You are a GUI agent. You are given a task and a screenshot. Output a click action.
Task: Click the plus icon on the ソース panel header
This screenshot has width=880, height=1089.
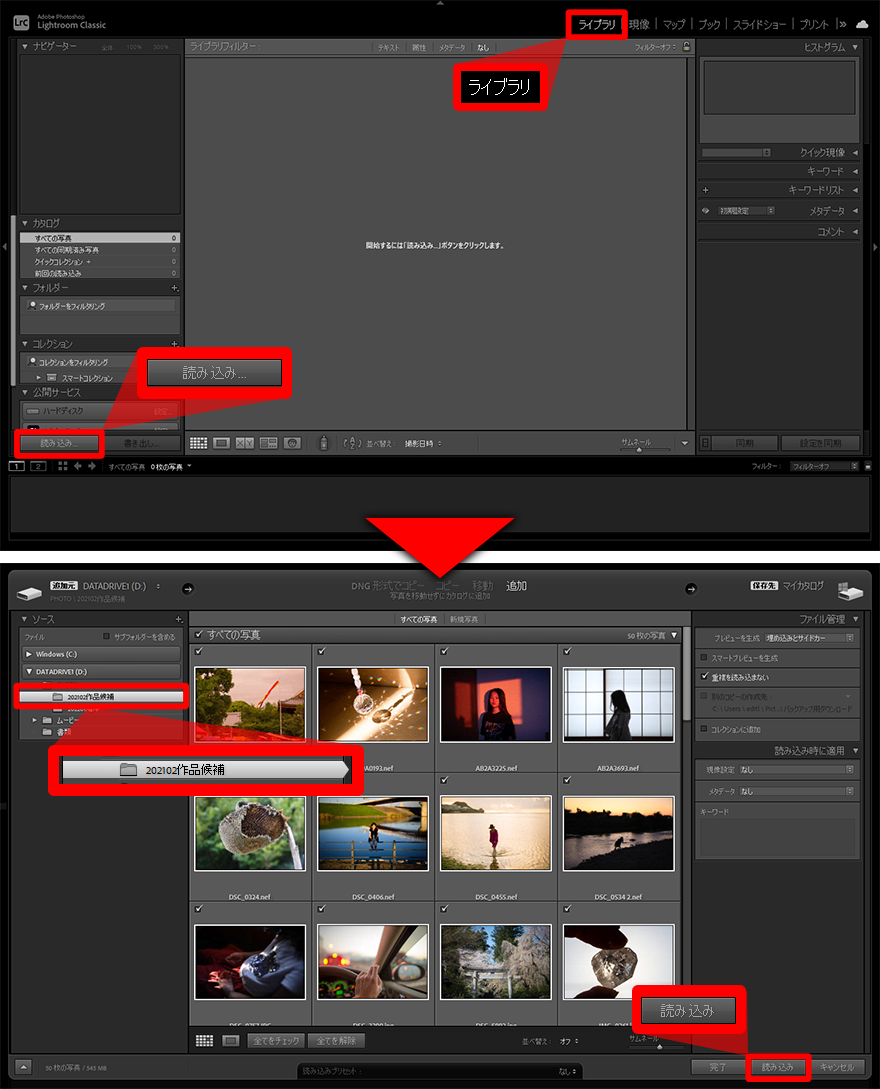click(x=178, y=620)
